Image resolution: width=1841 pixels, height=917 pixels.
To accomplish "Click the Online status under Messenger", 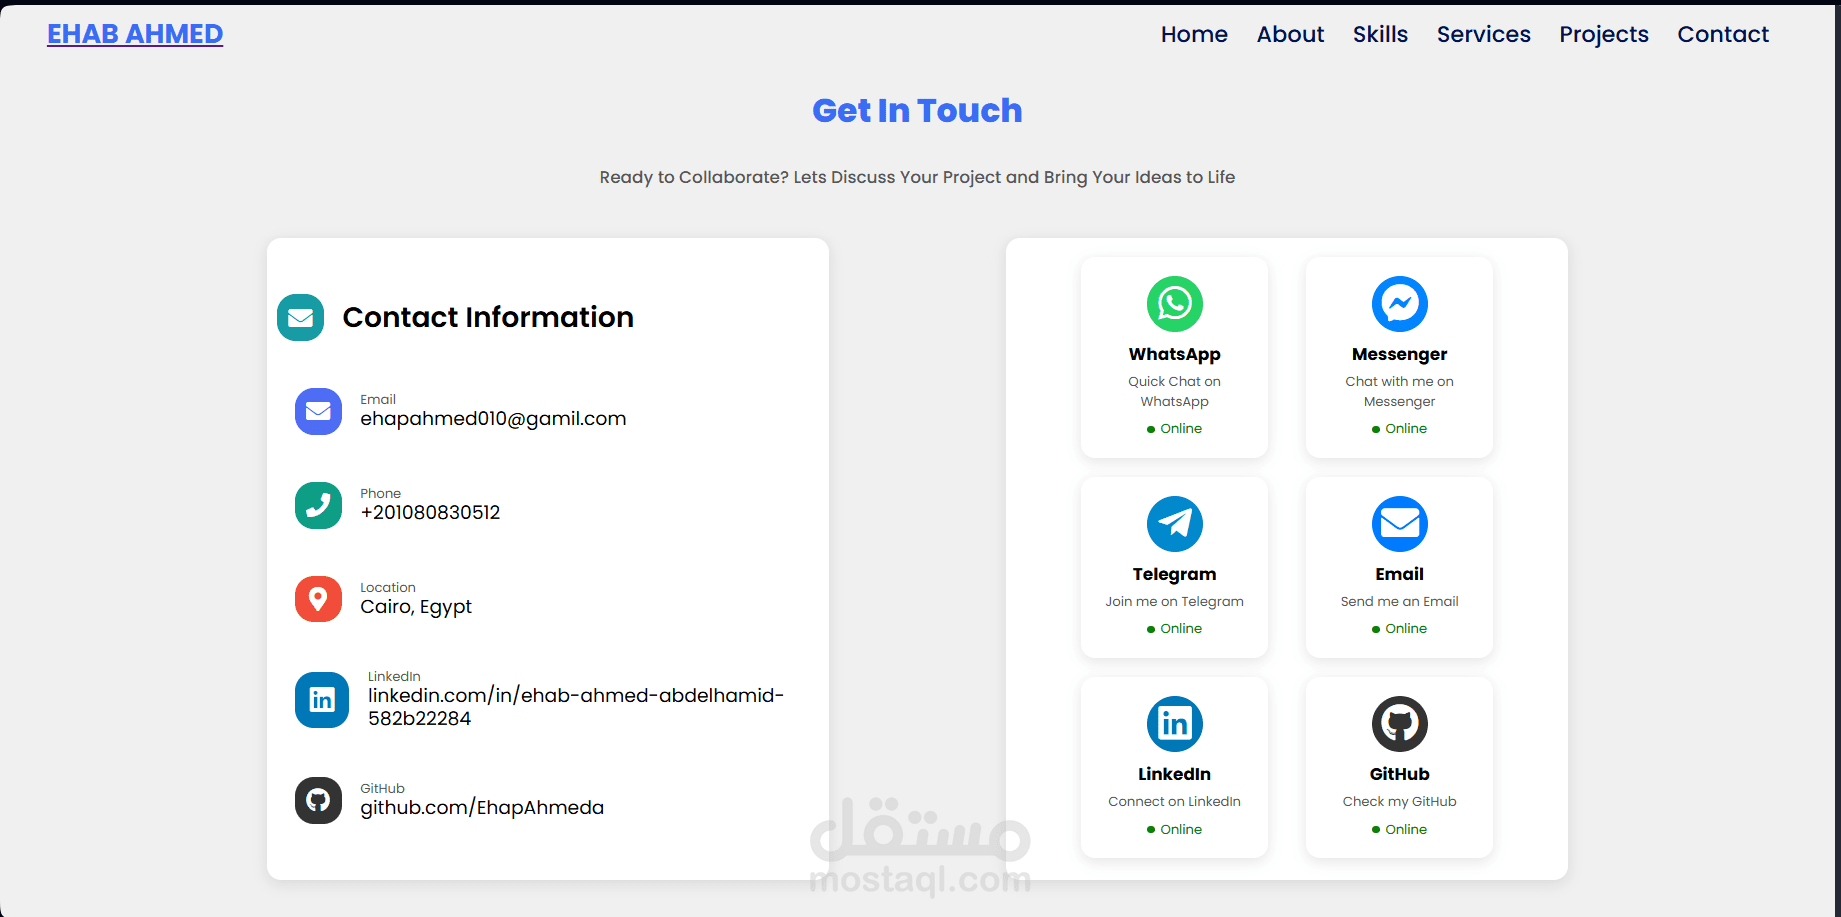I will (1400, 428).
